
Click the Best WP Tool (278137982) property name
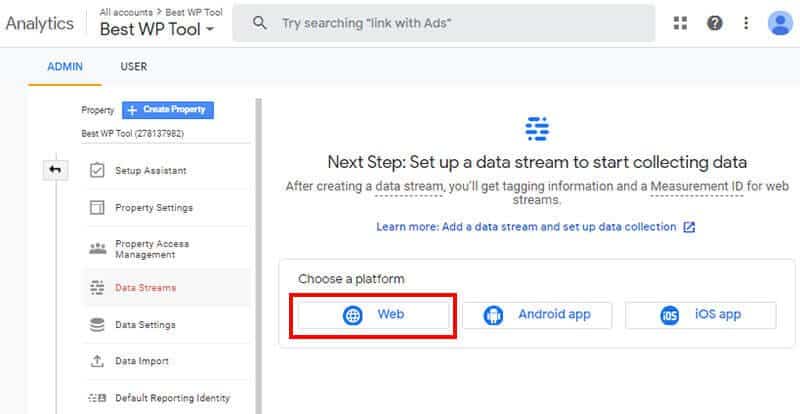[x=133, y=134]
